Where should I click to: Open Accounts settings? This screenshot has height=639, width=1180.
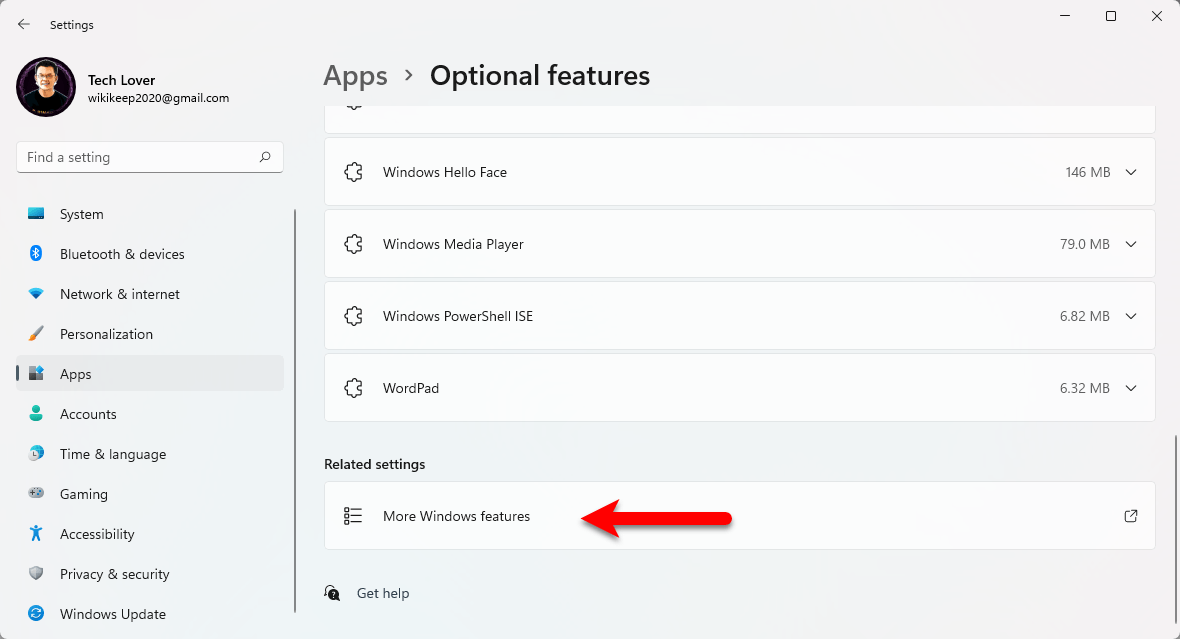click(x=150, y=414)
